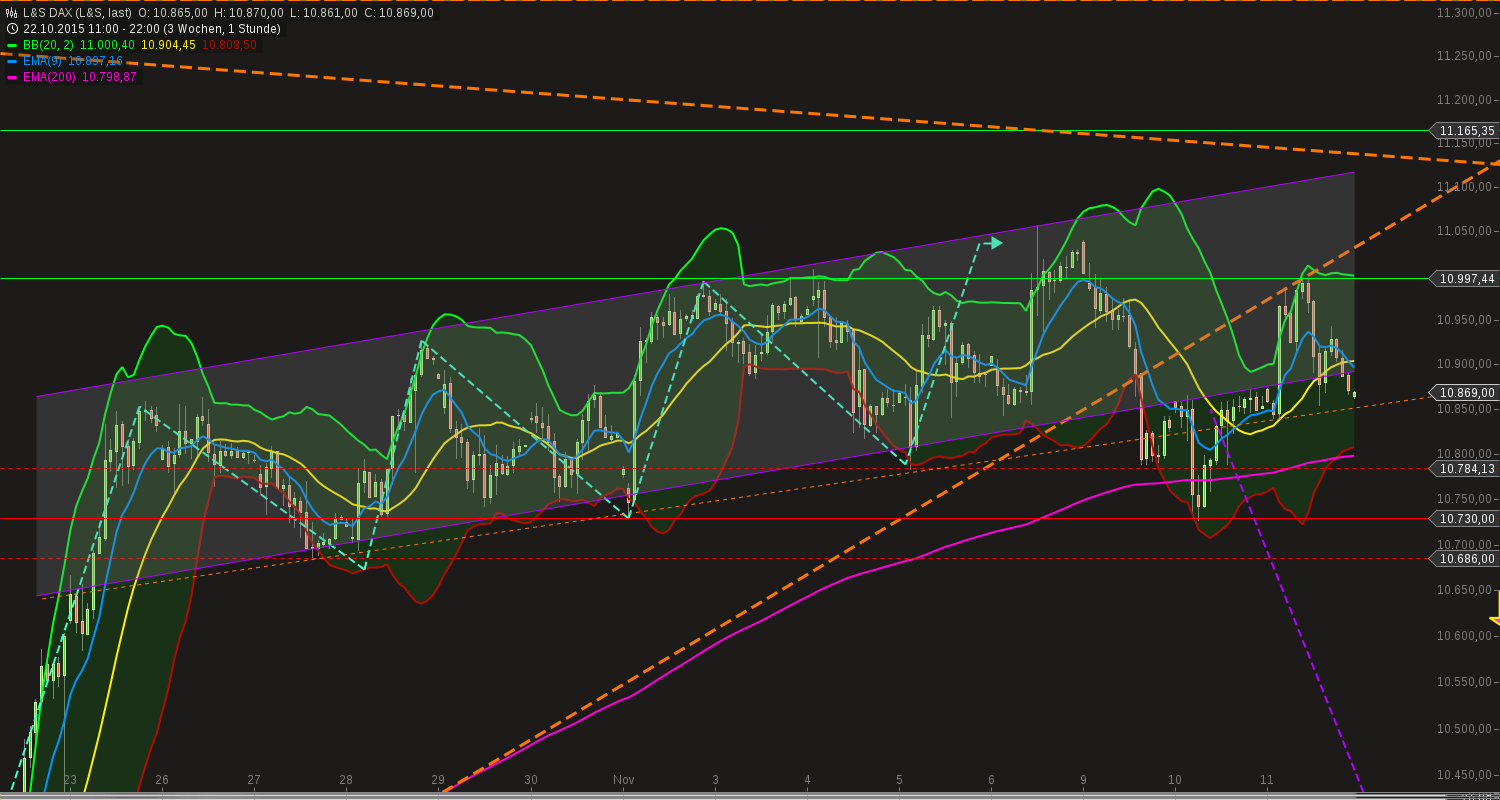Click the candlestick chart icon beside L&S DAX
The width and height of the screenshot is (1500, 800).
[12, 13]
